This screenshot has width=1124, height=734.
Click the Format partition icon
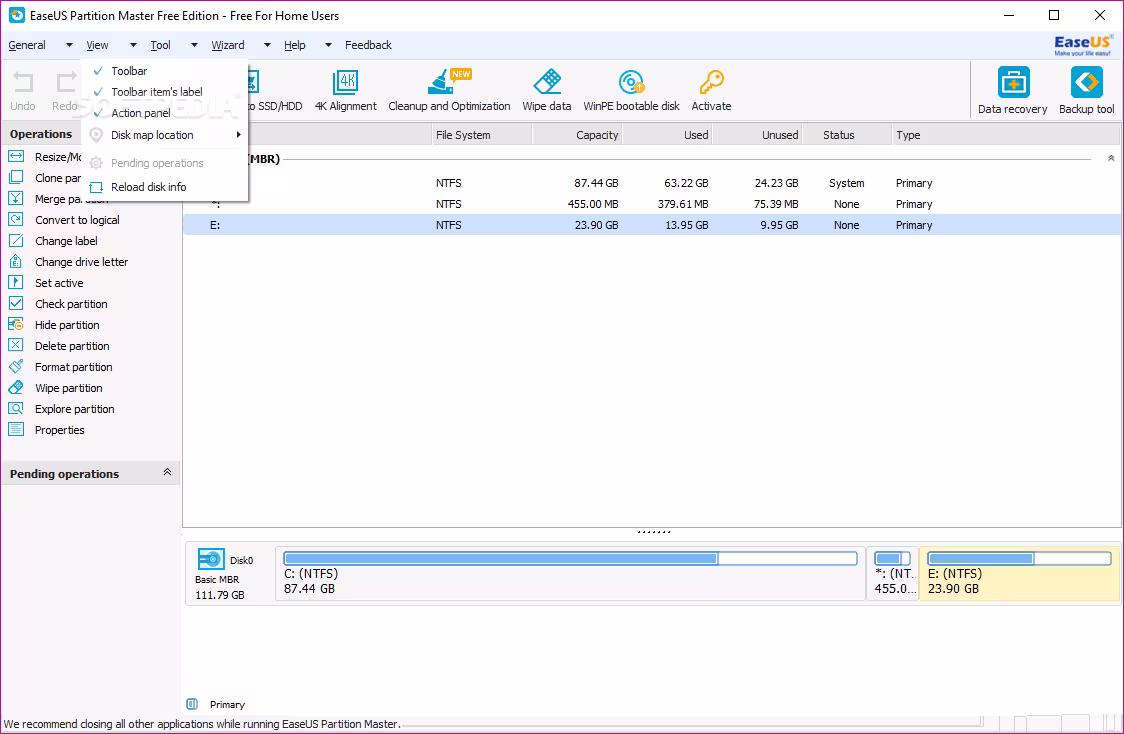tap(16, 366)
